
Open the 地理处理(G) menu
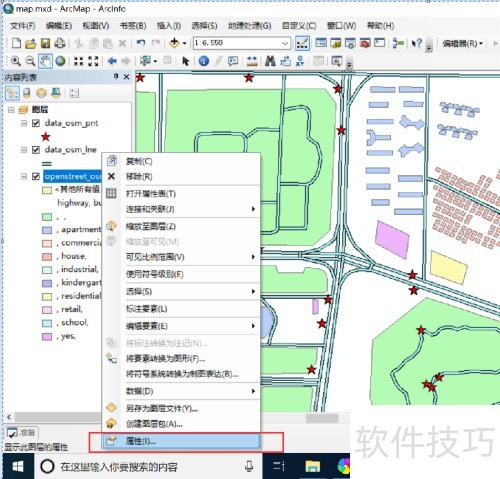click(x=249, y=26)
